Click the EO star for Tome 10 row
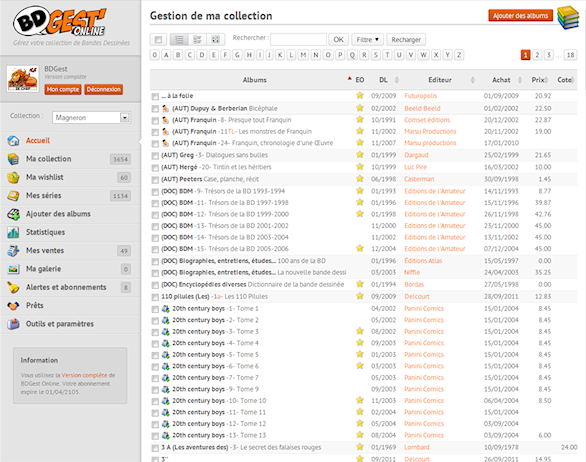This screenshot has width=586, height=462. (360, 400)
